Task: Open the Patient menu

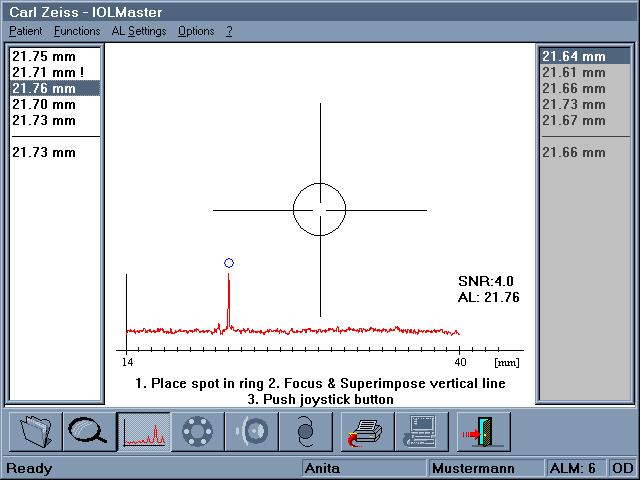Action: click(x=25, y=31)
